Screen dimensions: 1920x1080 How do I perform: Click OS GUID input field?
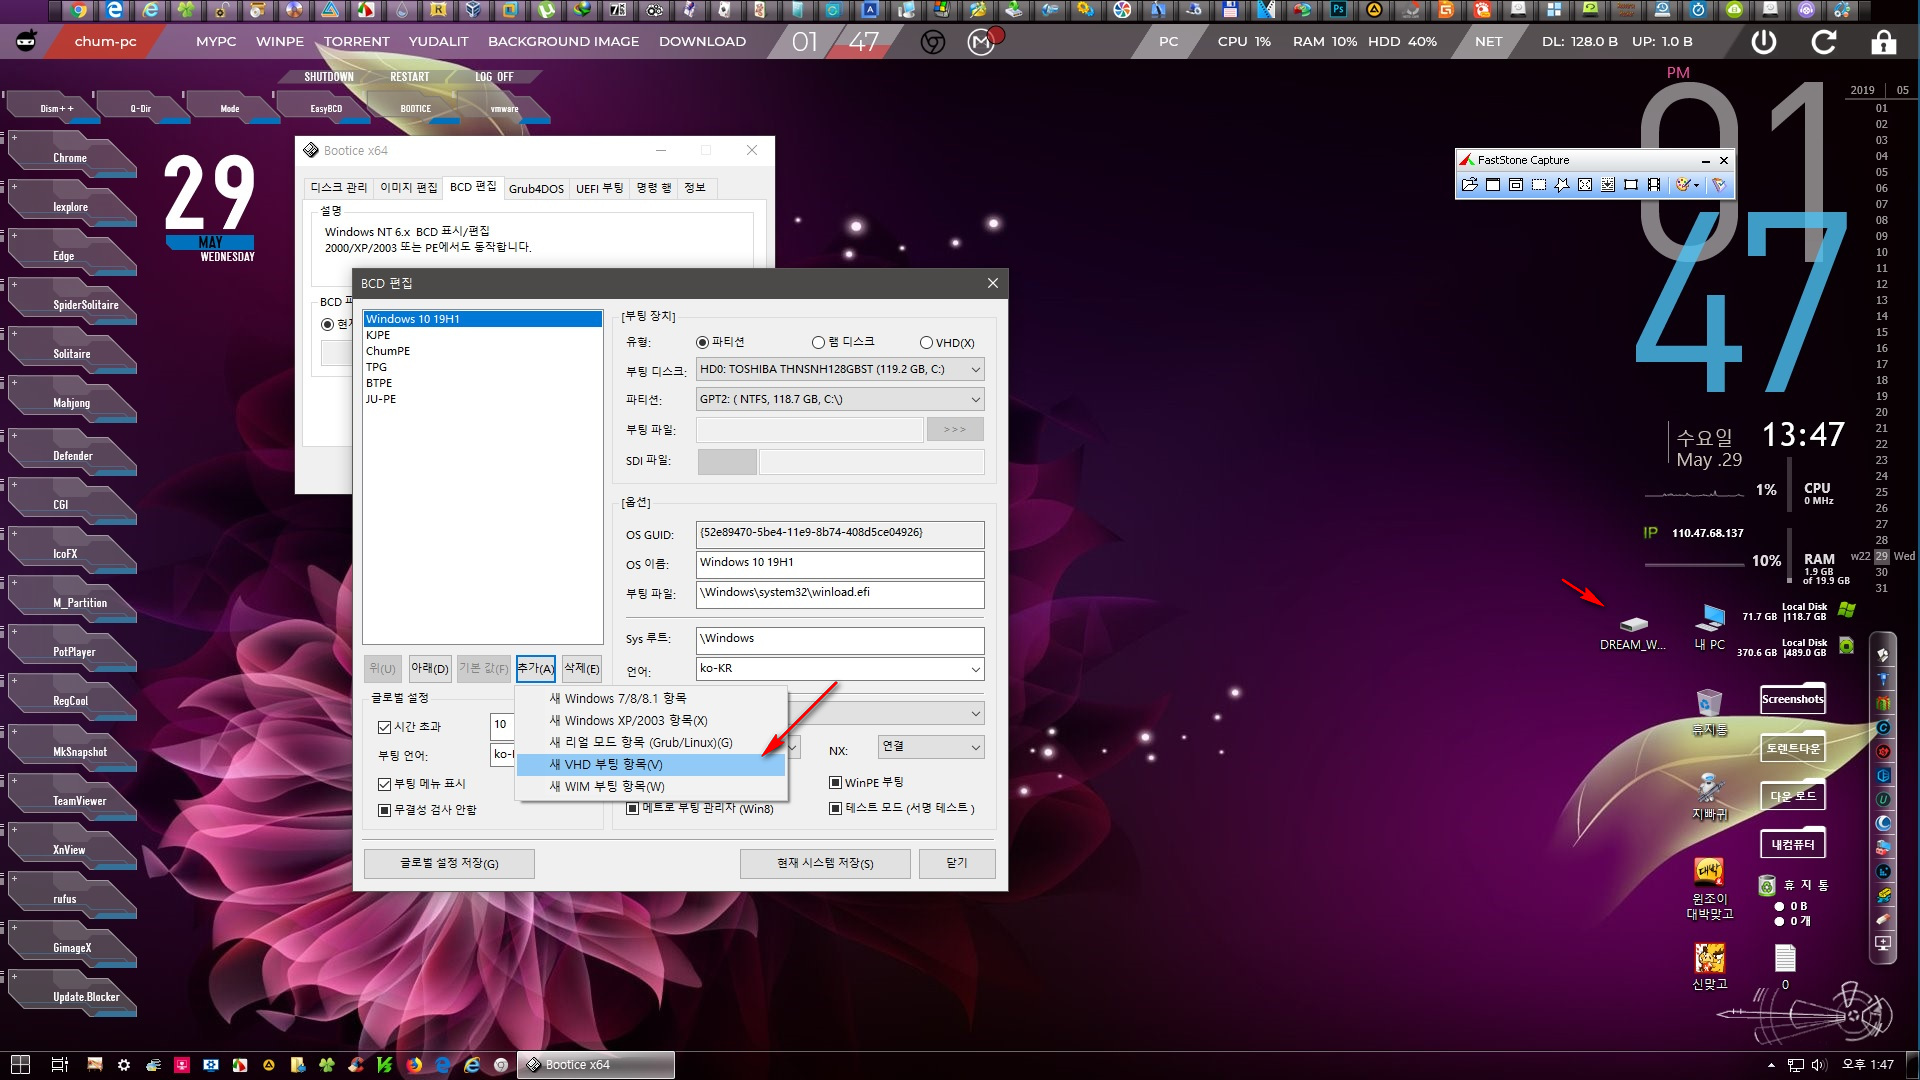840,534
